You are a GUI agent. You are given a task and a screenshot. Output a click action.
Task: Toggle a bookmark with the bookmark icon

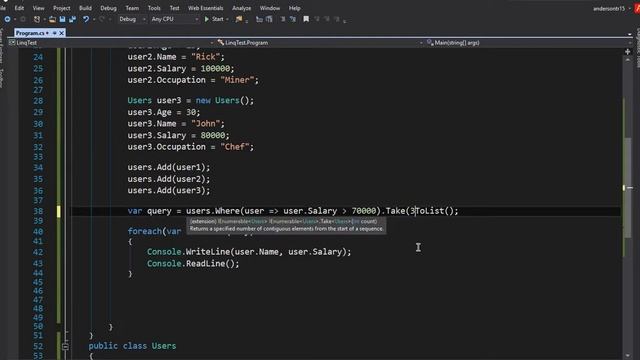pyautogui.click(x=306, y=19)
